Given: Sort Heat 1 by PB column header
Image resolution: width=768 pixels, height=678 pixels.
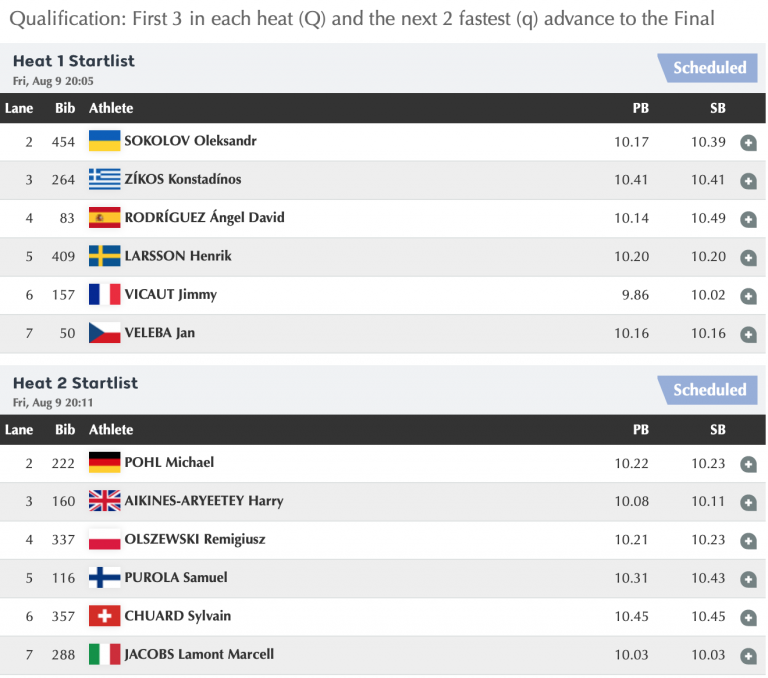Looking at the screenshot, I should point(641,108).
